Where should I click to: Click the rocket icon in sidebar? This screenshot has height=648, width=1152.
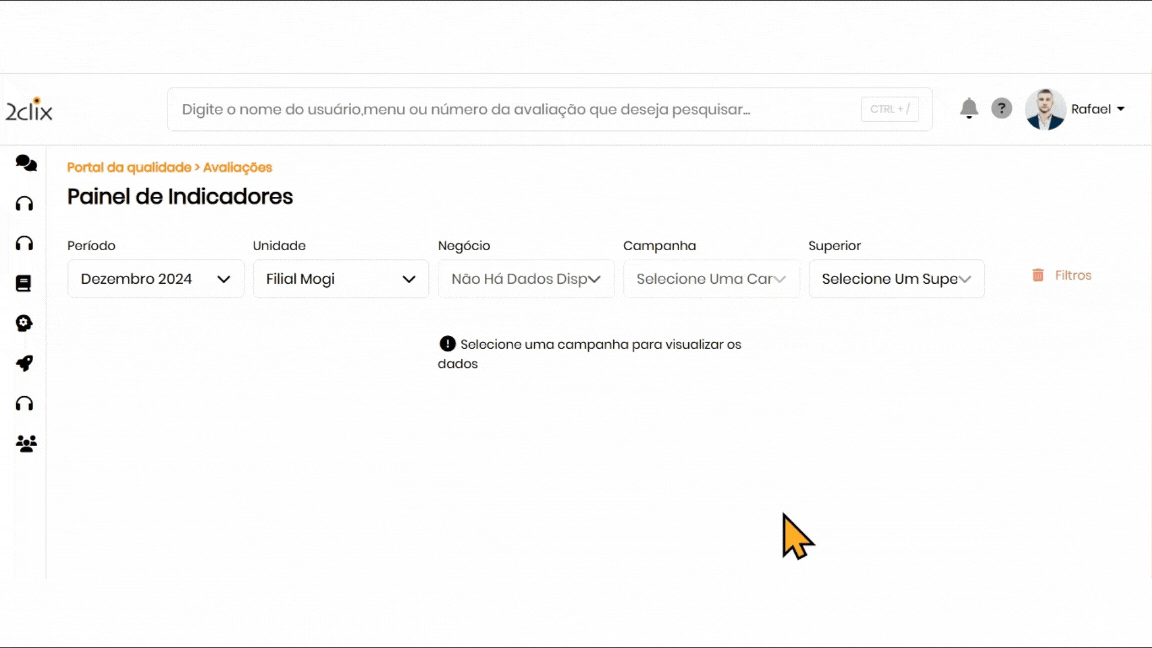(x=25, y=364)
